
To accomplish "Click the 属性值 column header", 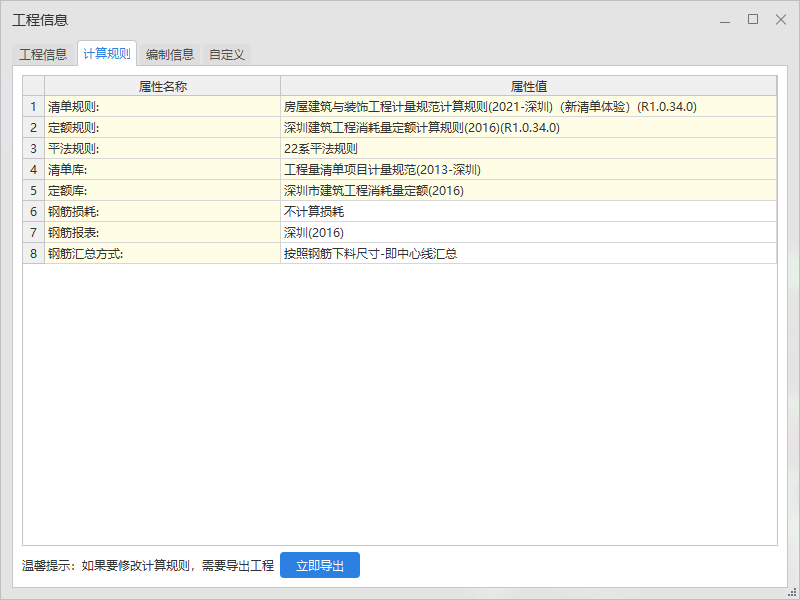I will tap(529, 86).
